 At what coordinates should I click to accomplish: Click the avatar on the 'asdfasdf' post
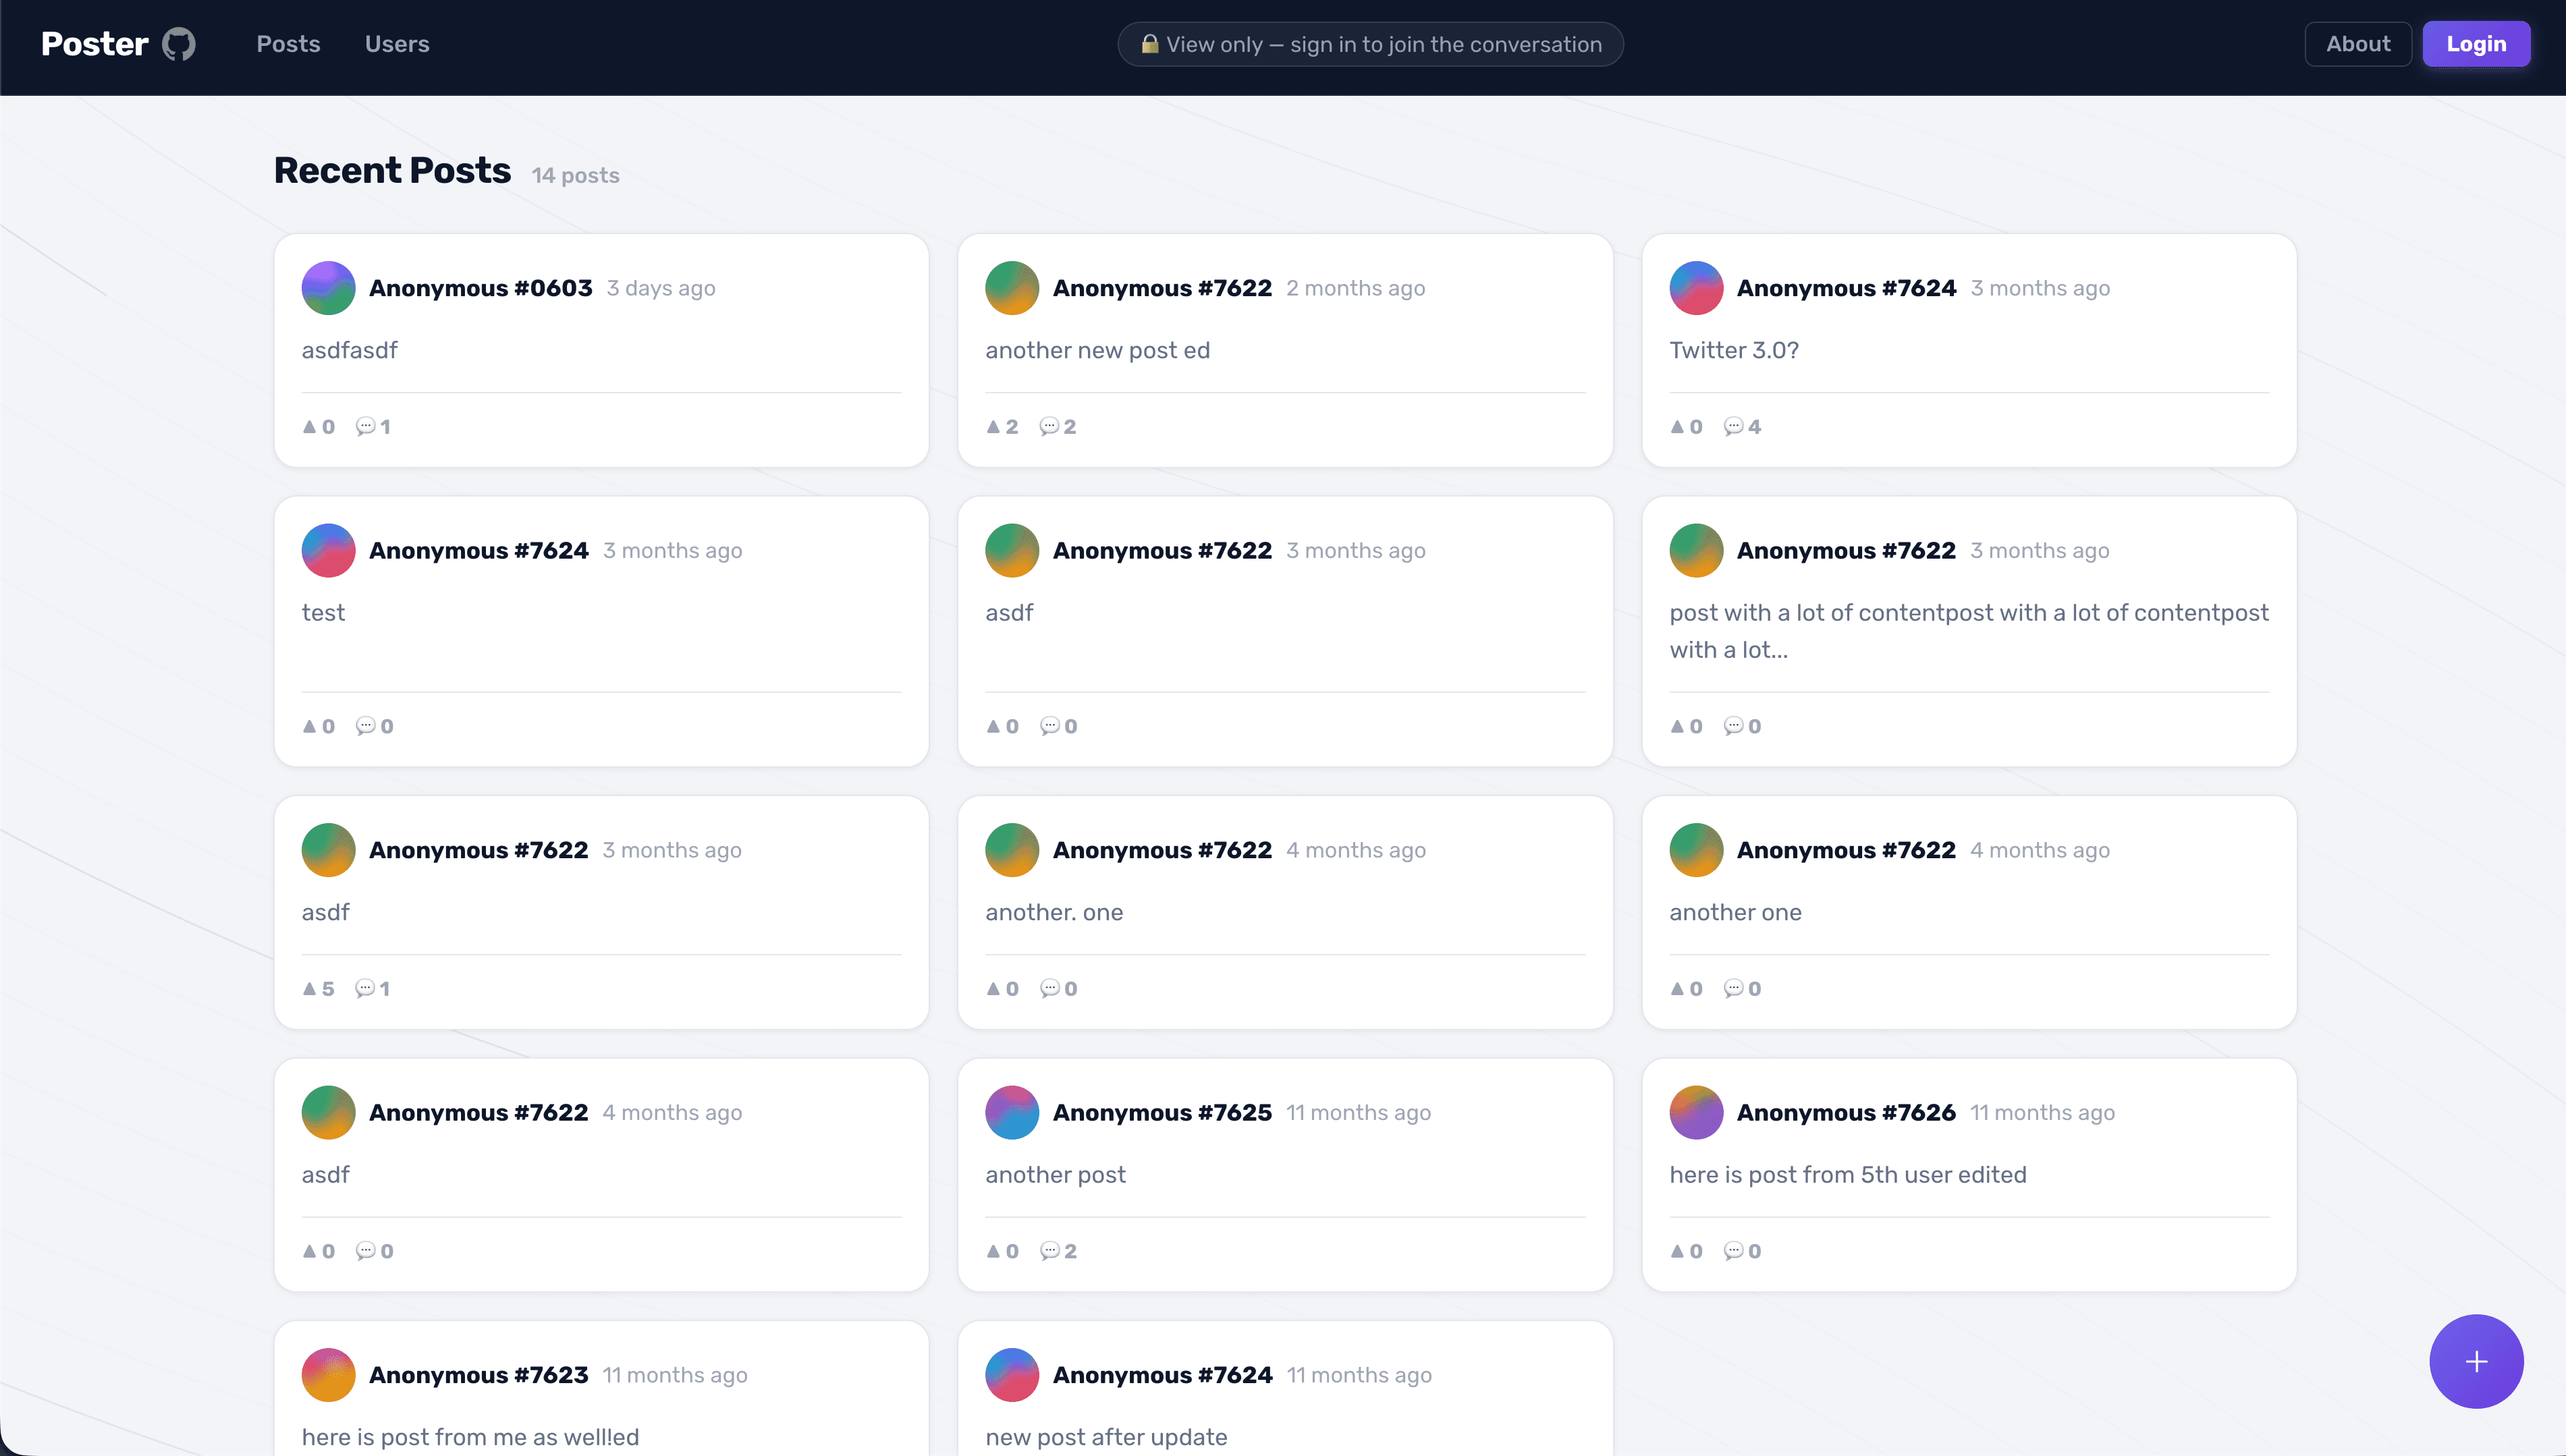[x=328, y=288]
